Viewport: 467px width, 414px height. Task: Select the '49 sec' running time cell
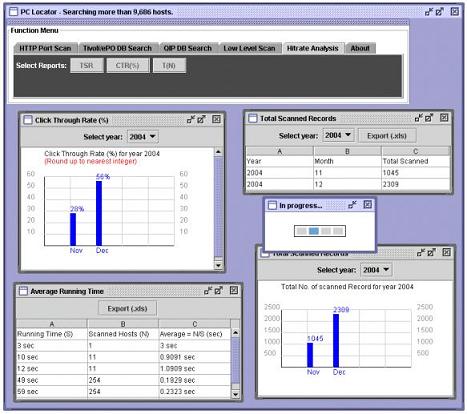point(52,380)
